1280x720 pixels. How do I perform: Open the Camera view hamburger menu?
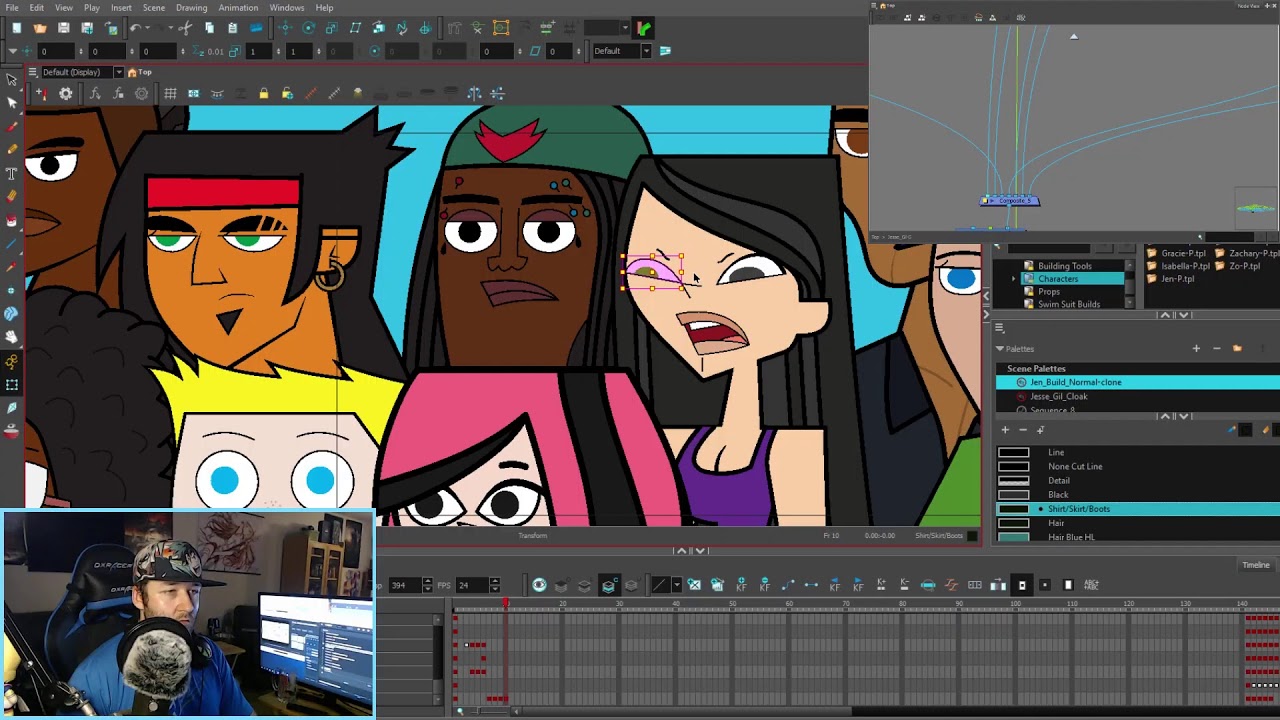tap(32, 72)
